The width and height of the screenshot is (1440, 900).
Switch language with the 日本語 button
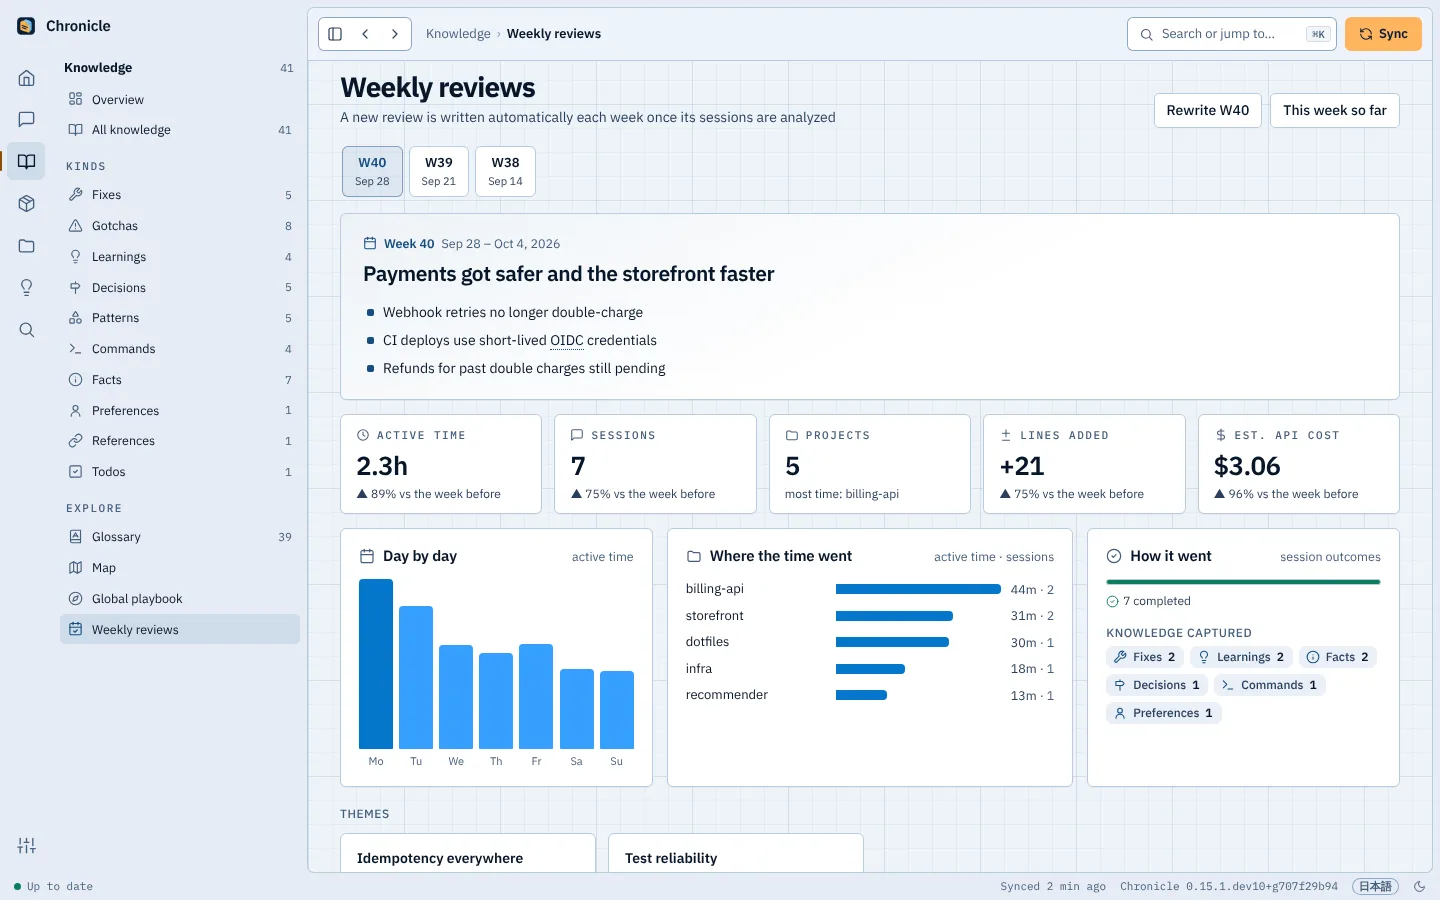point(1375,887)
